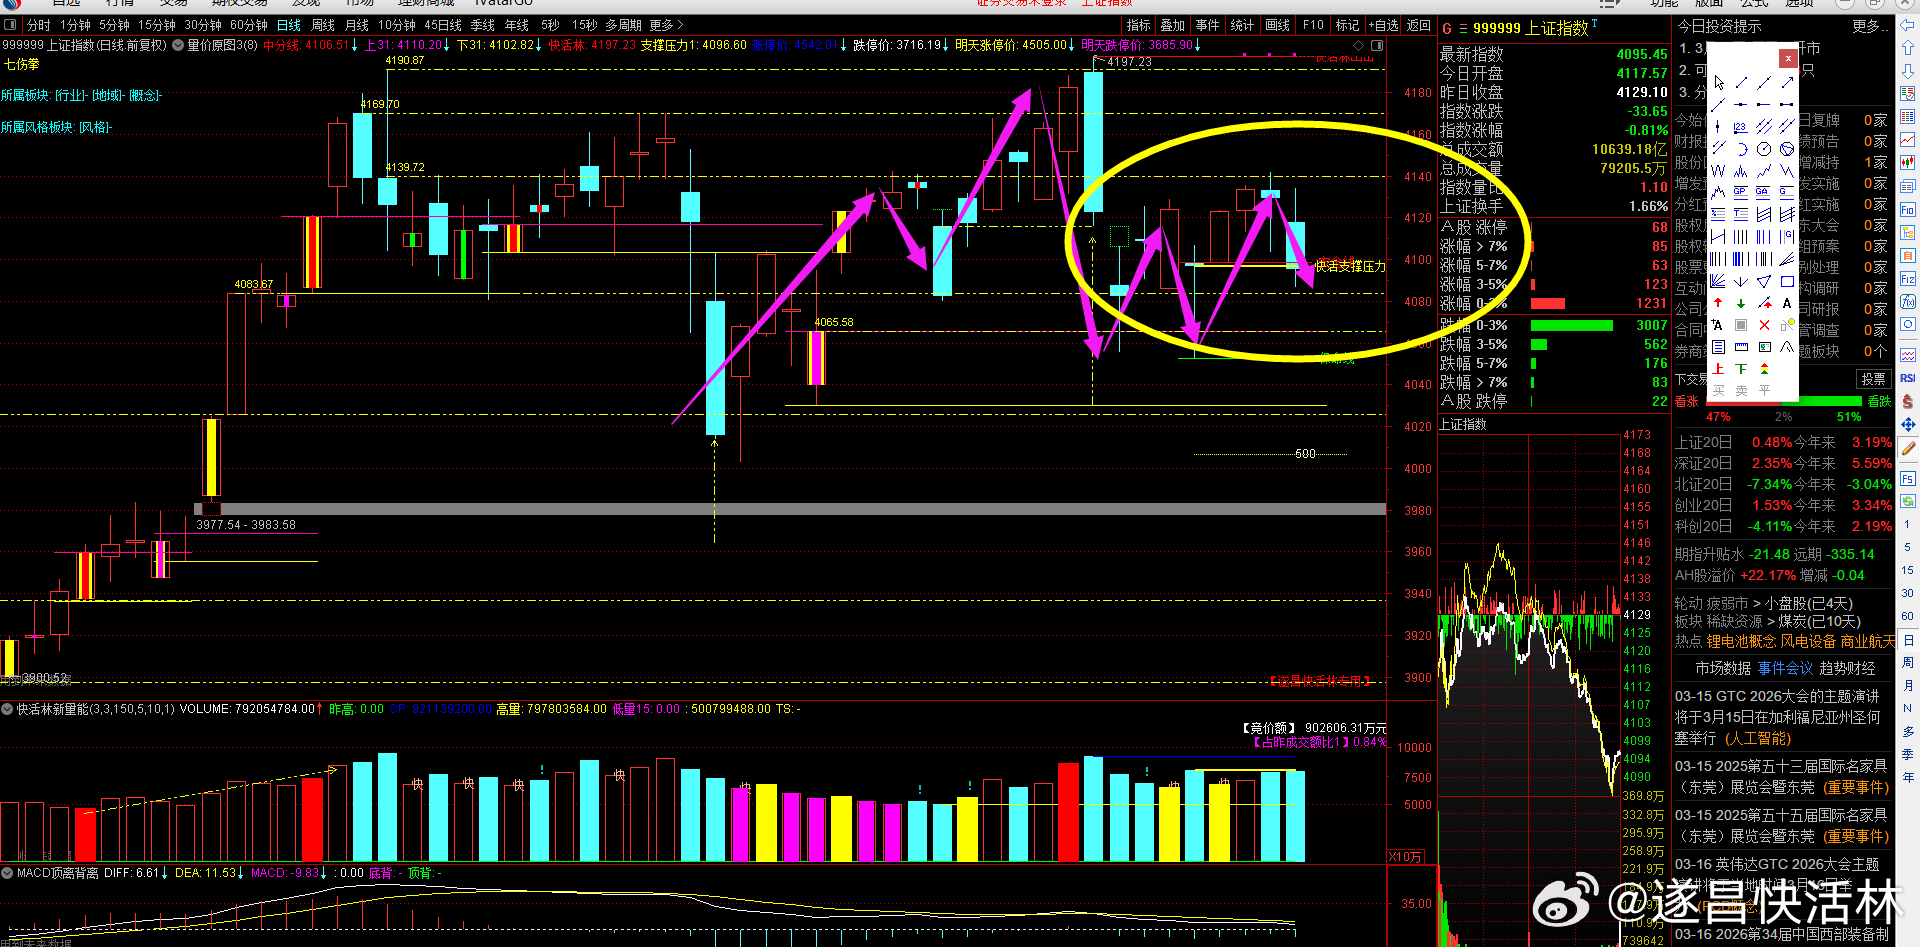The height and width of the screenshot is (947, 1920).
Task: Toggle the 量价原图 indicator check circle
Action: [178, 45]
